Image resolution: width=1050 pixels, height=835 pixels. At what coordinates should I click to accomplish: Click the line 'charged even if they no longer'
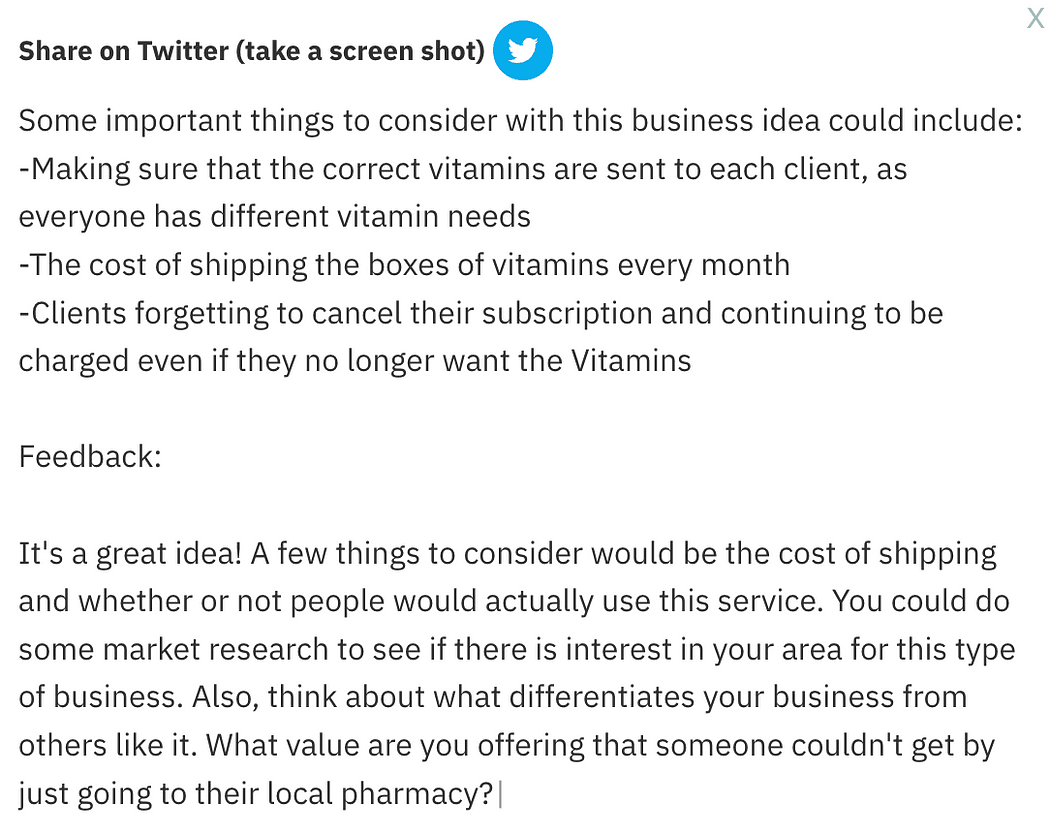pos(355,362)
